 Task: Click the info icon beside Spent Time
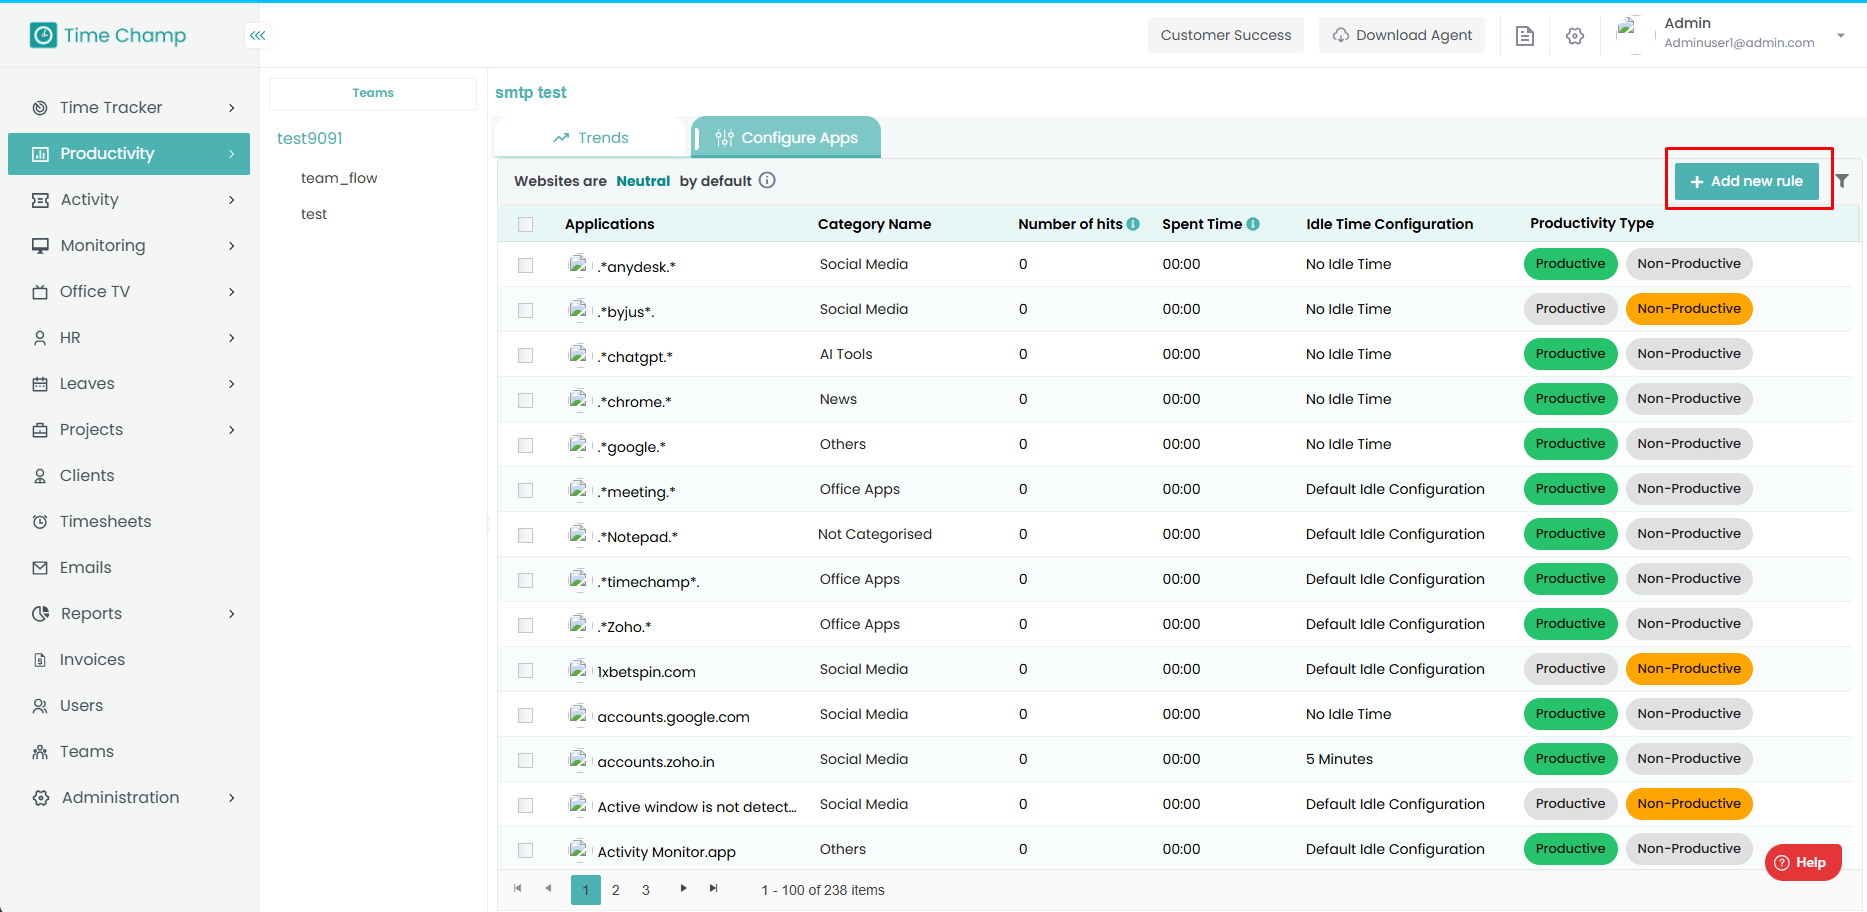tap(1253, 224)
